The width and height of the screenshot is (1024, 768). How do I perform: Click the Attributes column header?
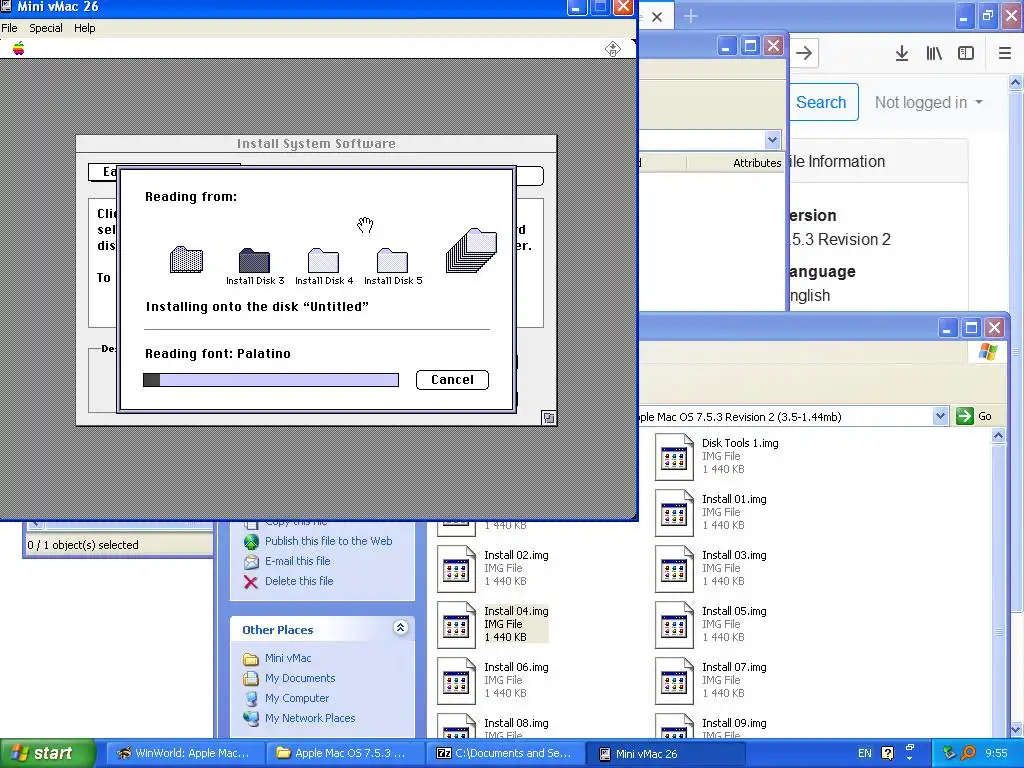[x=757, y=163]
